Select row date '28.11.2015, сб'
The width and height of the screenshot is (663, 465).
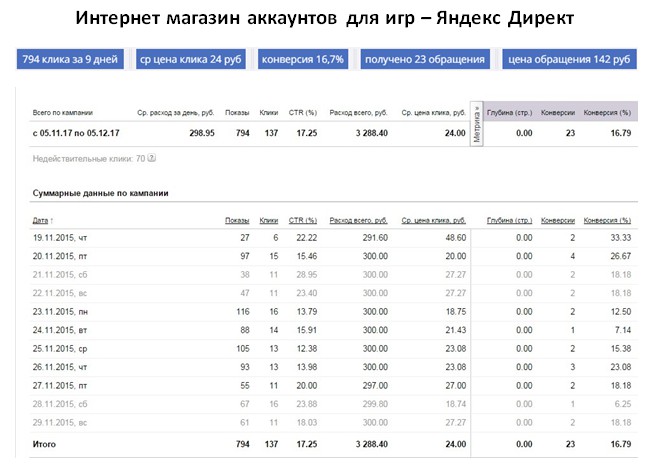(60, 404)
